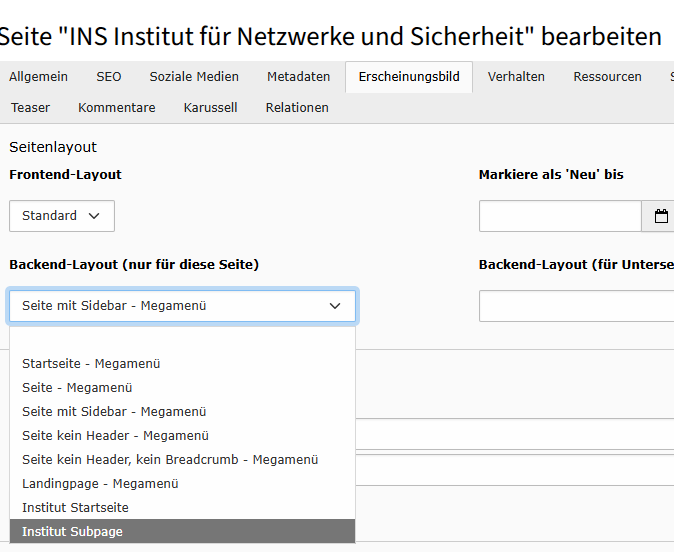
Task: Open the Frontend-Layout Standard dropdown
Action: [x=62, y=216]
